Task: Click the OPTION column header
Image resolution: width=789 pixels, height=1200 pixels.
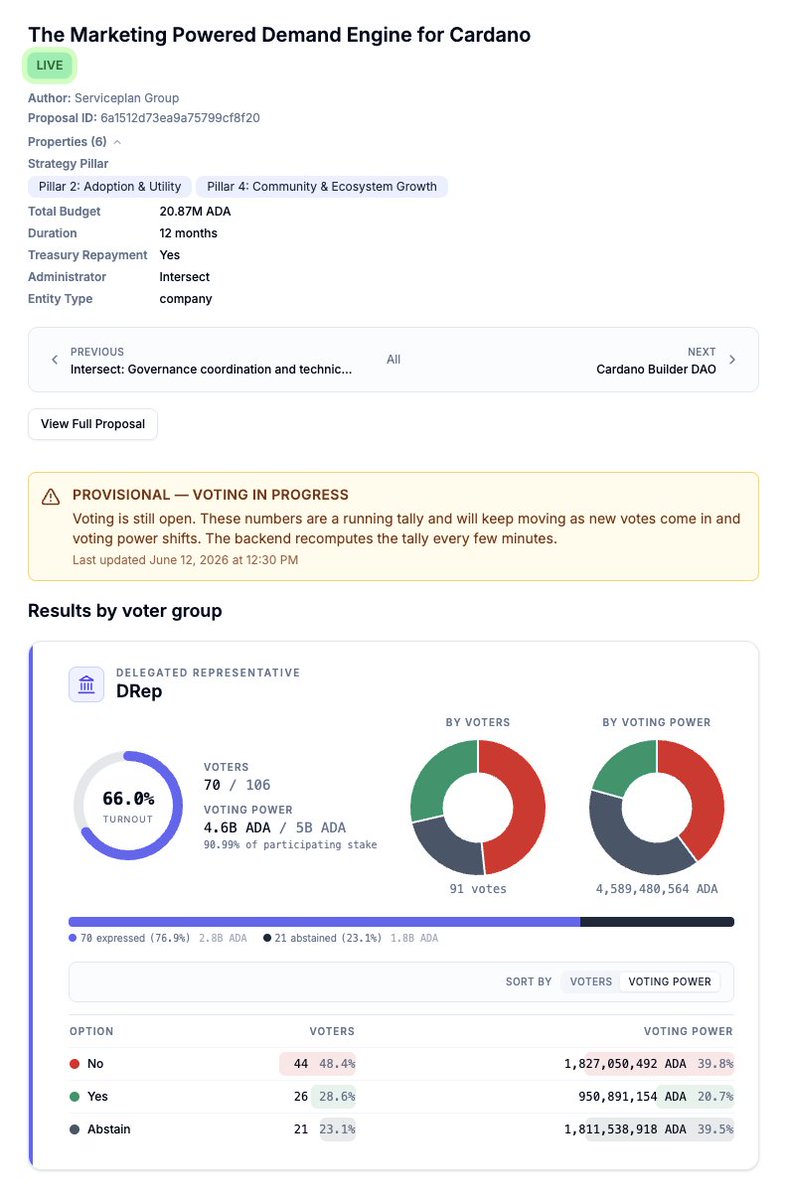Action: (x=91, y=1031)
